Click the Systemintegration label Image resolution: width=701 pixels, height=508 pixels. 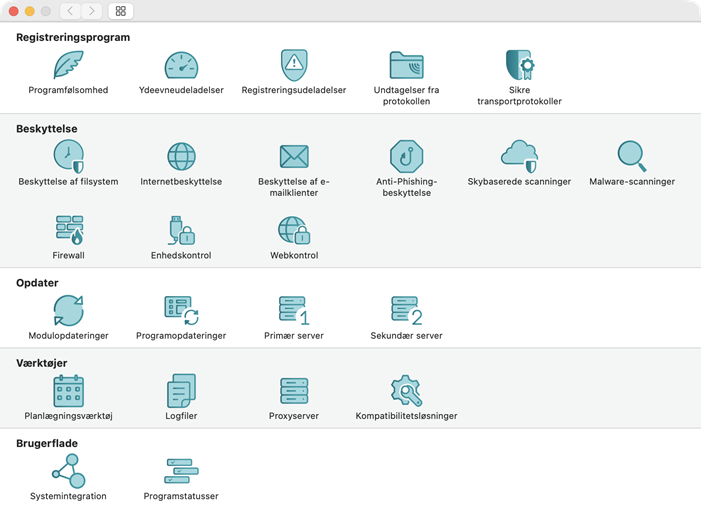click(68, 496)
